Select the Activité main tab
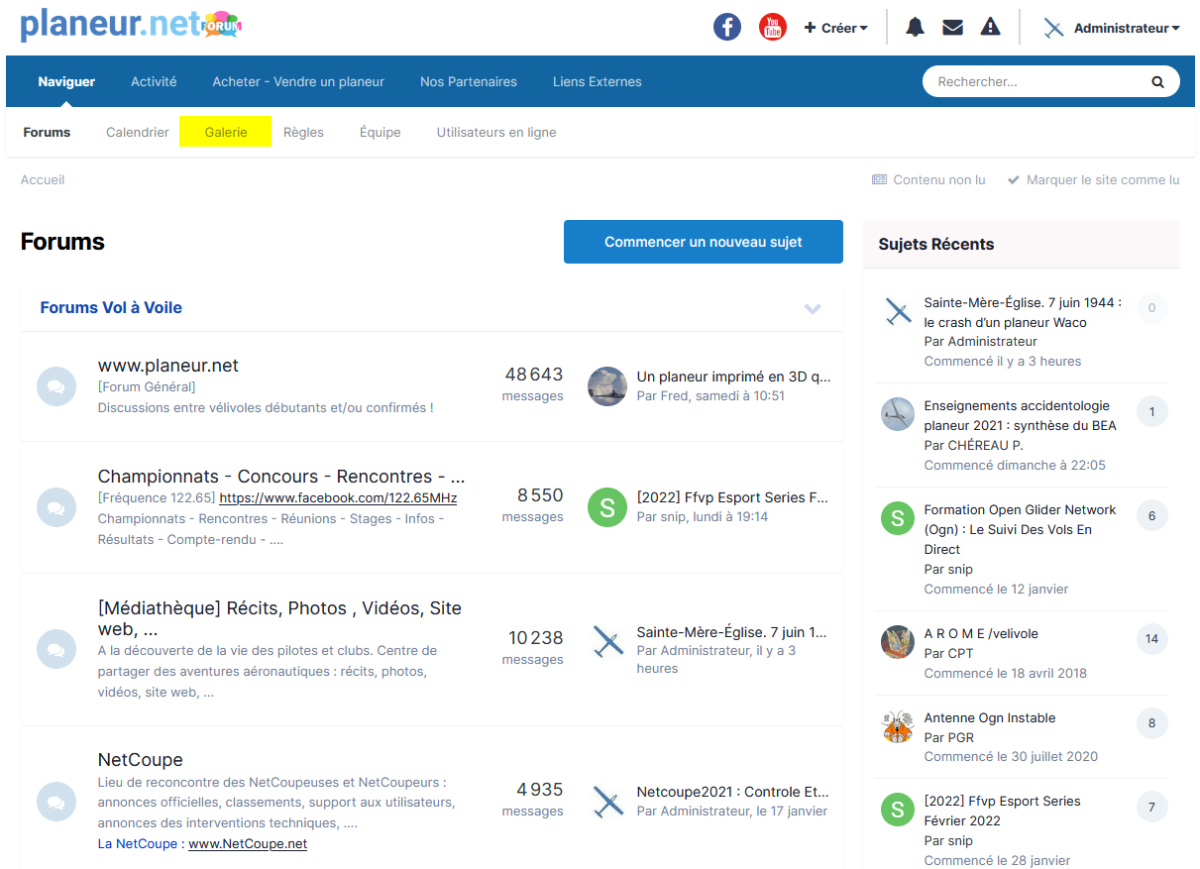The image size is (1200, 869). click(154, 82)
